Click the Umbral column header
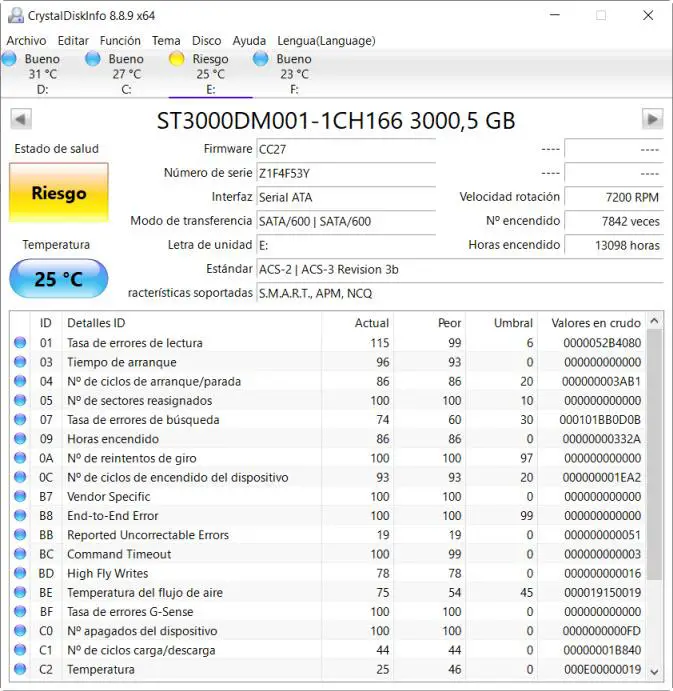 point(502,323)
